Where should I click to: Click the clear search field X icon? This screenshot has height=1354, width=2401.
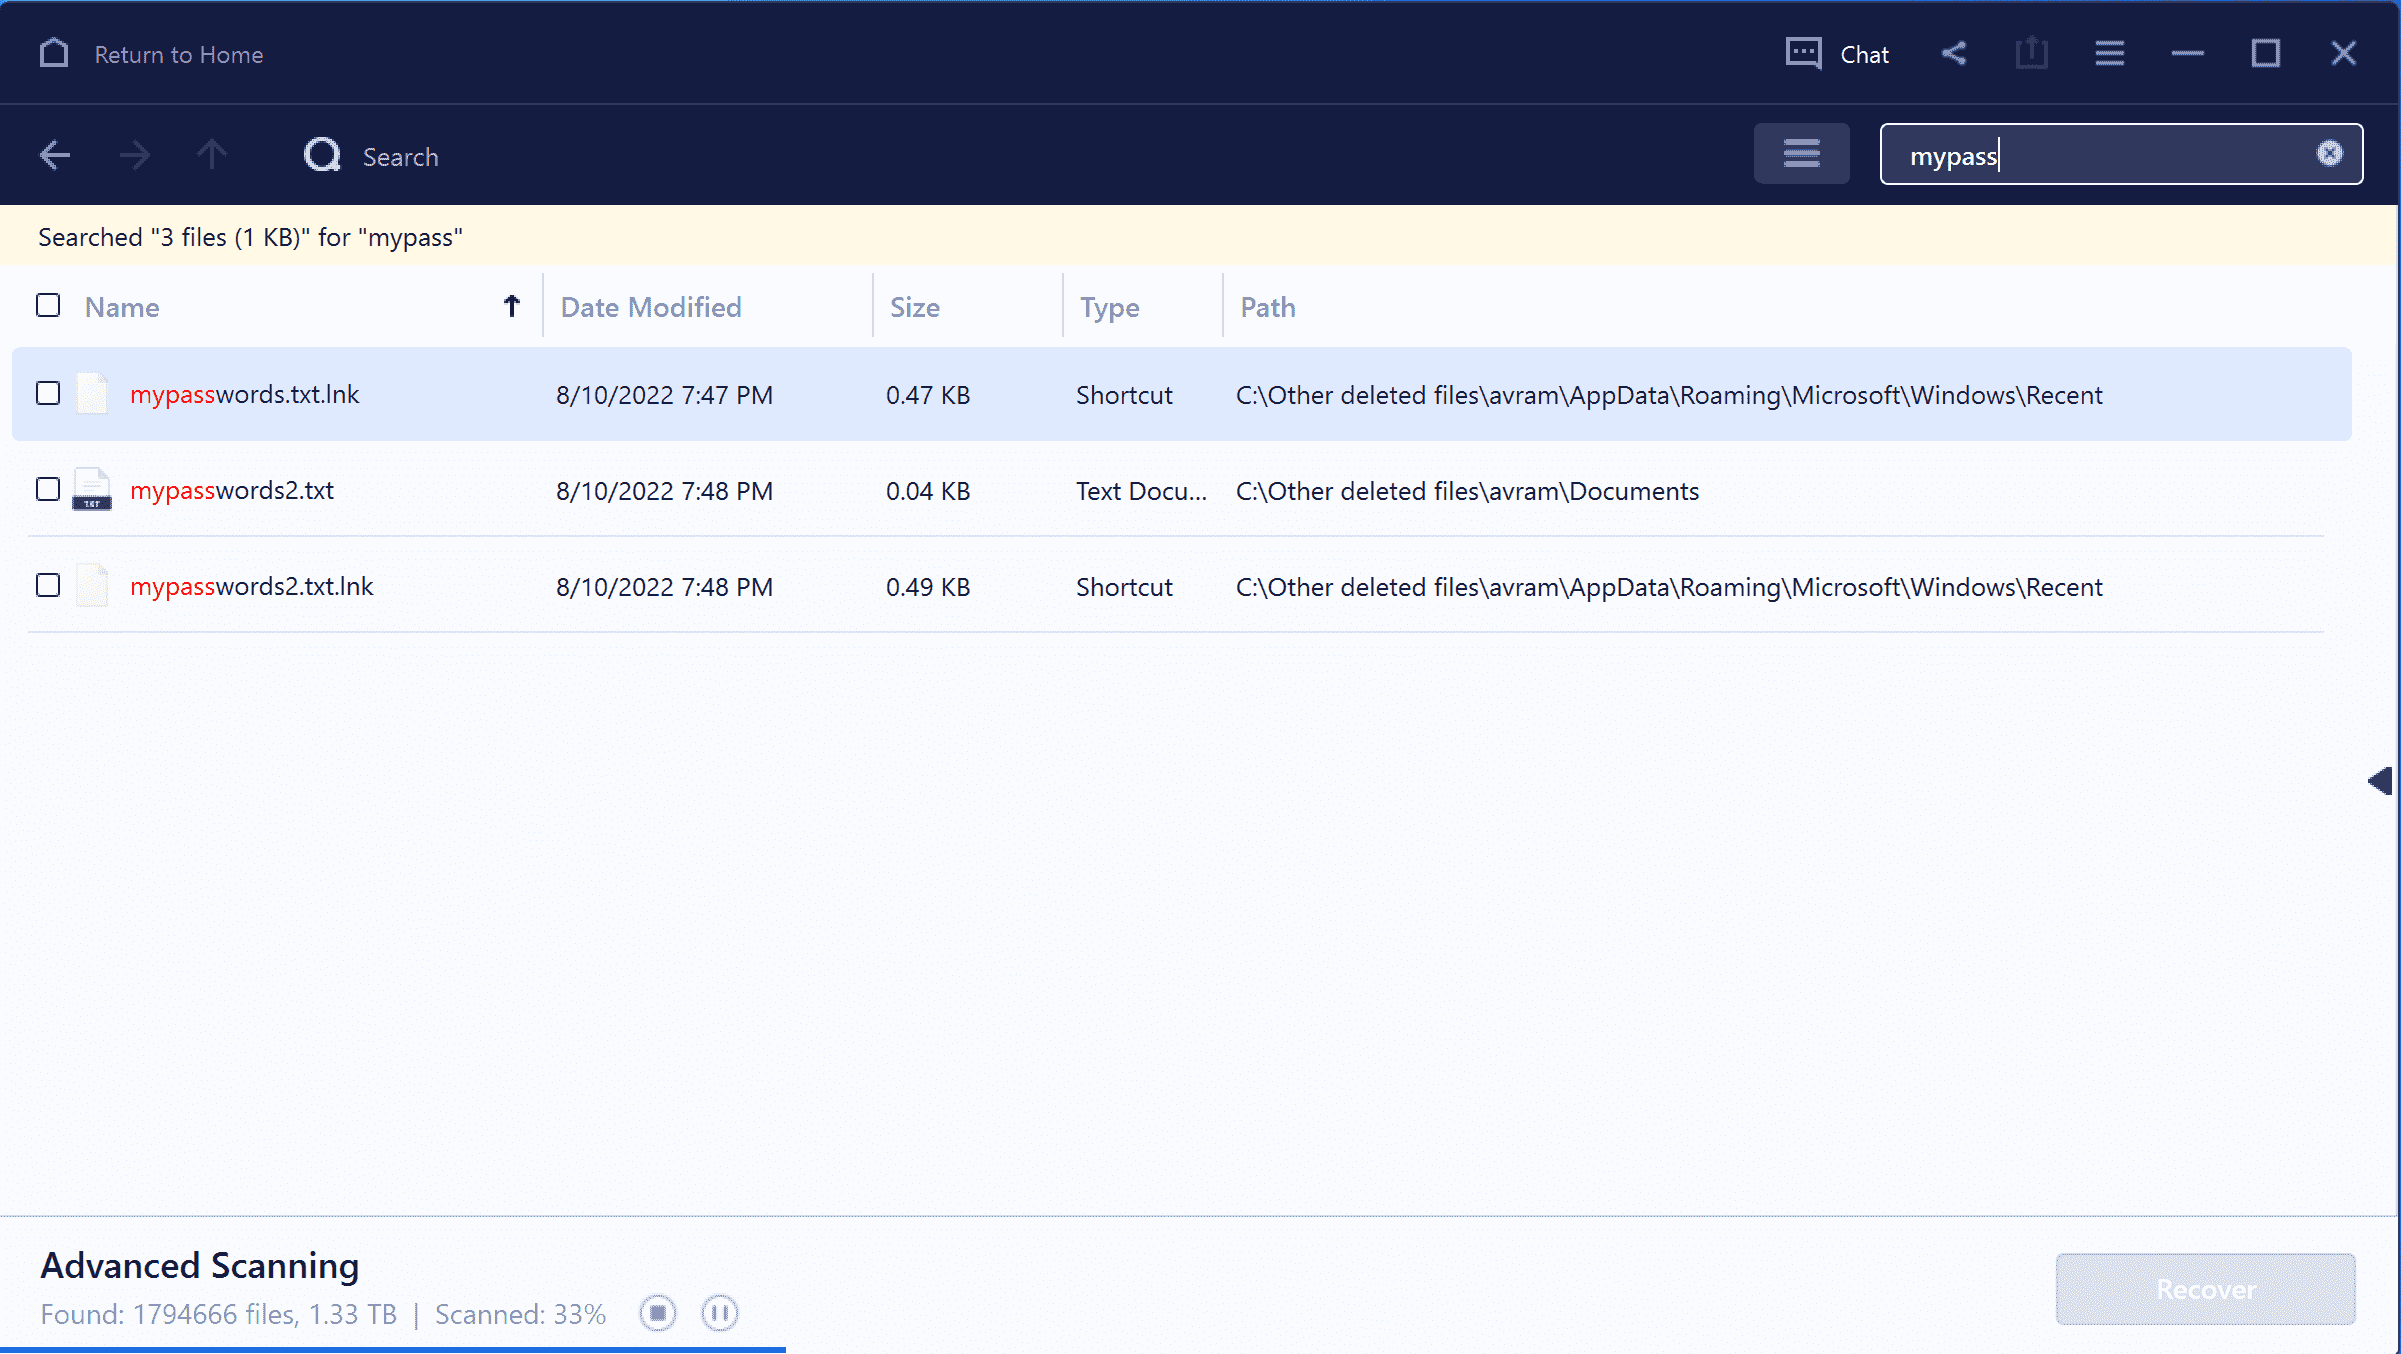click(2330, 153)
